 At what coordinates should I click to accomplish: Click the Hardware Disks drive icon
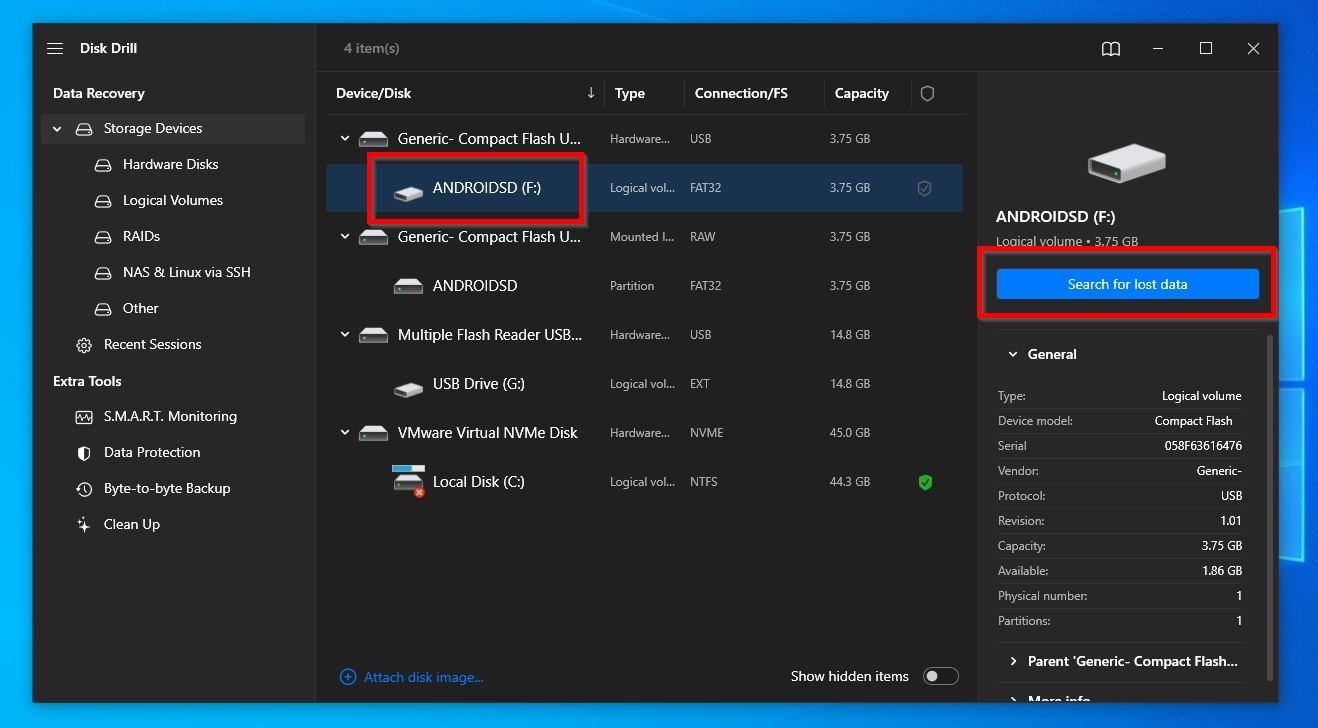coord(103,165)
